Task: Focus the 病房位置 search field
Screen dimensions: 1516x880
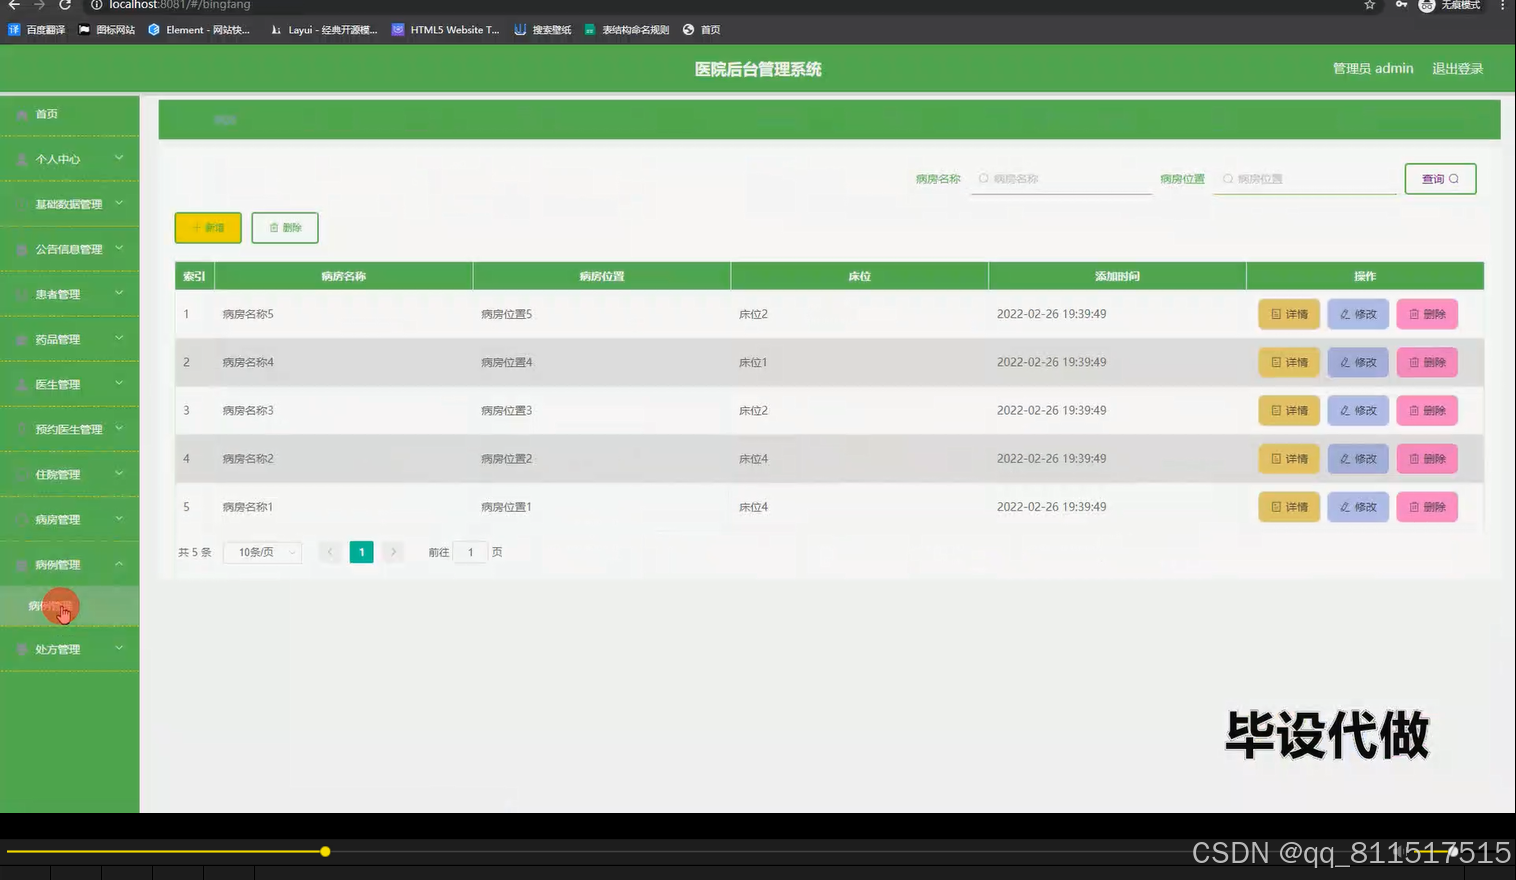Action: click(1305, 179)
